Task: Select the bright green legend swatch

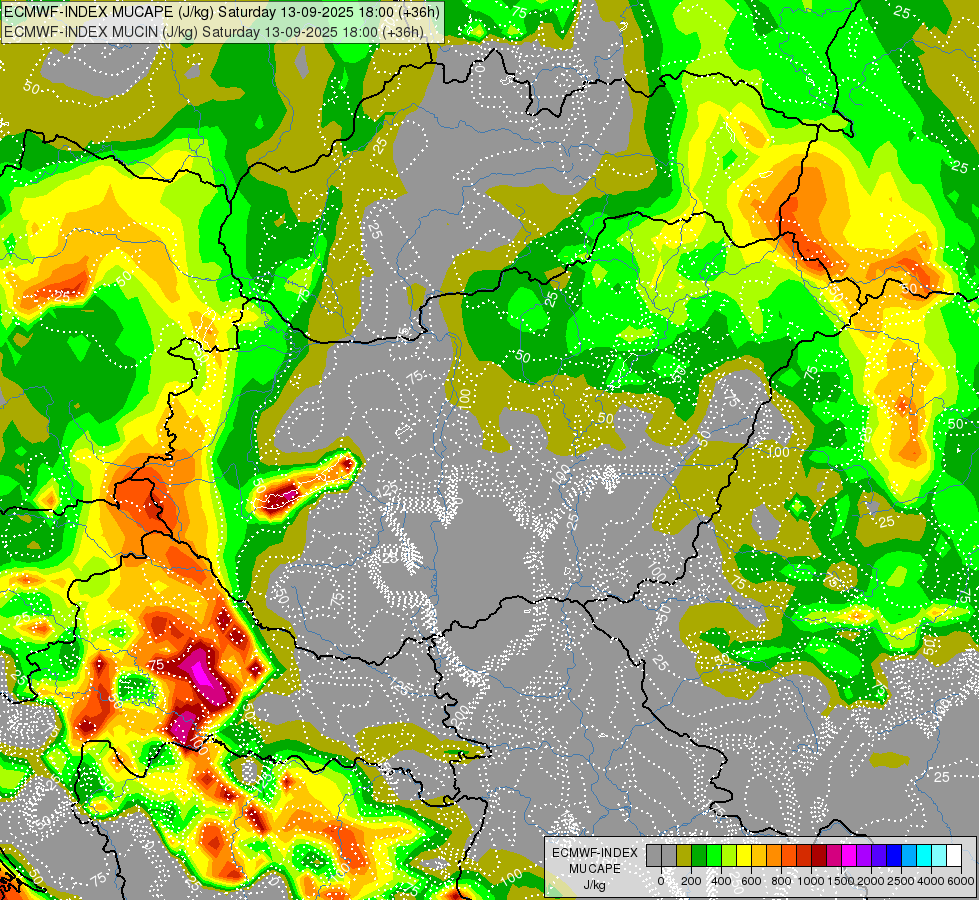Action: coord(714,856)
